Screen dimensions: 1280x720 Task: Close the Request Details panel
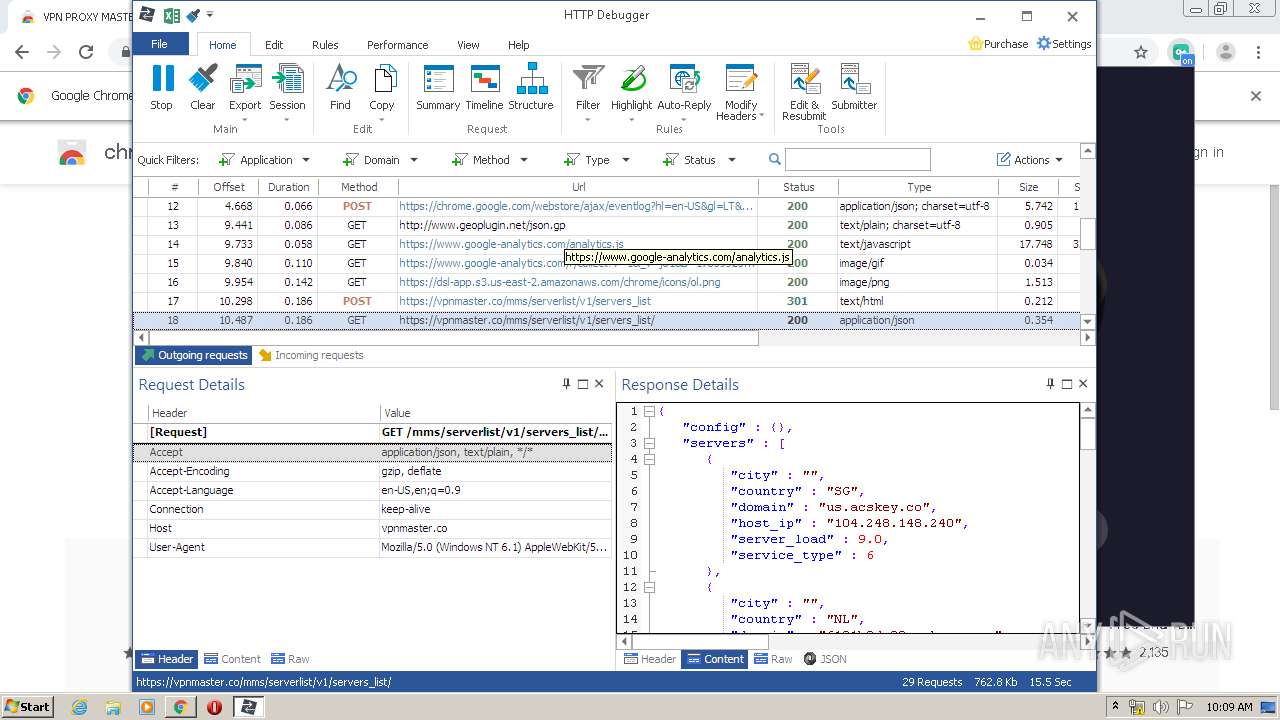click(599, 384)
